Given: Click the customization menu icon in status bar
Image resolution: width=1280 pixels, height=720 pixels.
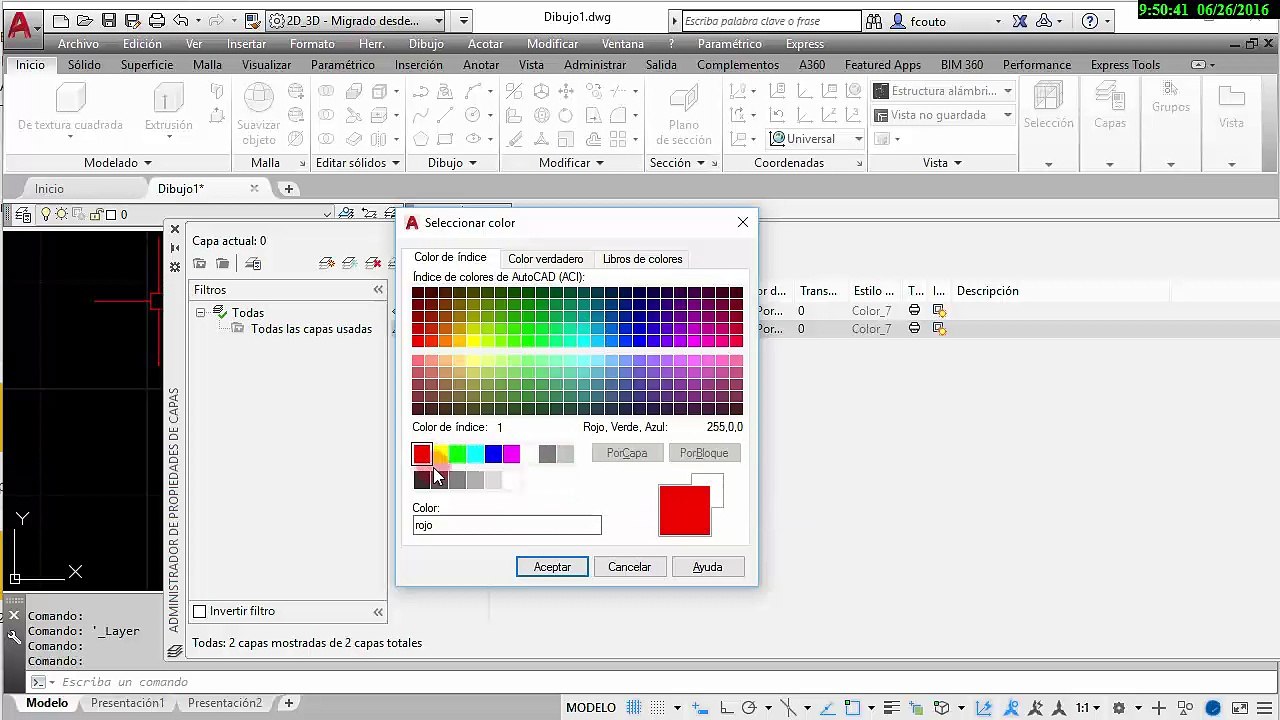Looking at the screenshot, I should pyautogui.click(x=1265, y=708).
